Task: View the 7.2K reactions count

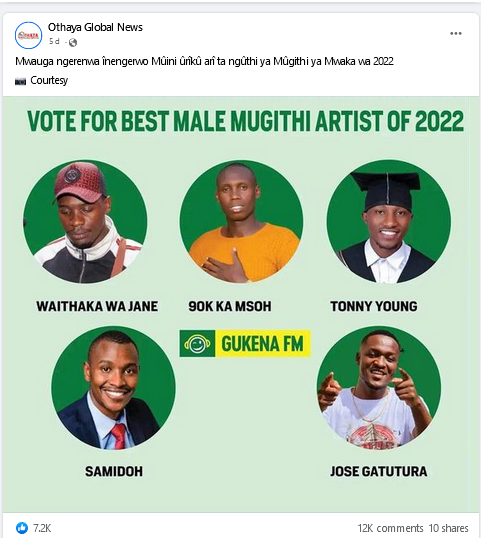Action: click(x=42, y=528)
